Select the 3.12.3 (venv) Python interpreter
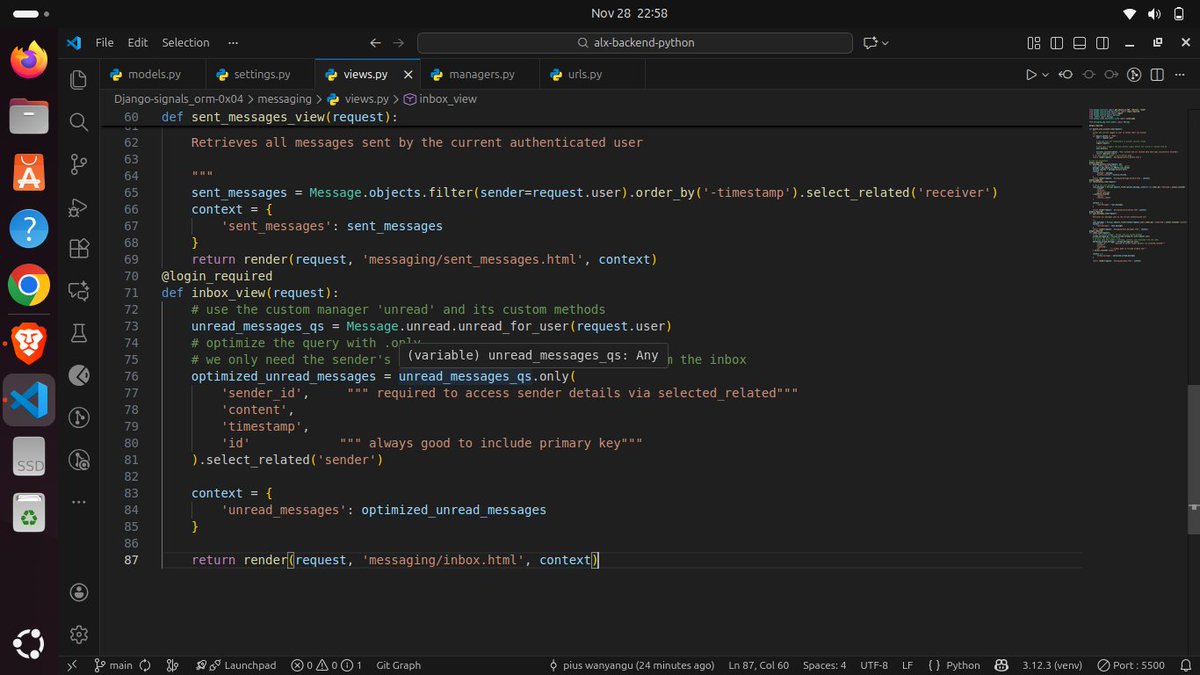Viewport: 1200px width, 675px height. coord(1052,665)
